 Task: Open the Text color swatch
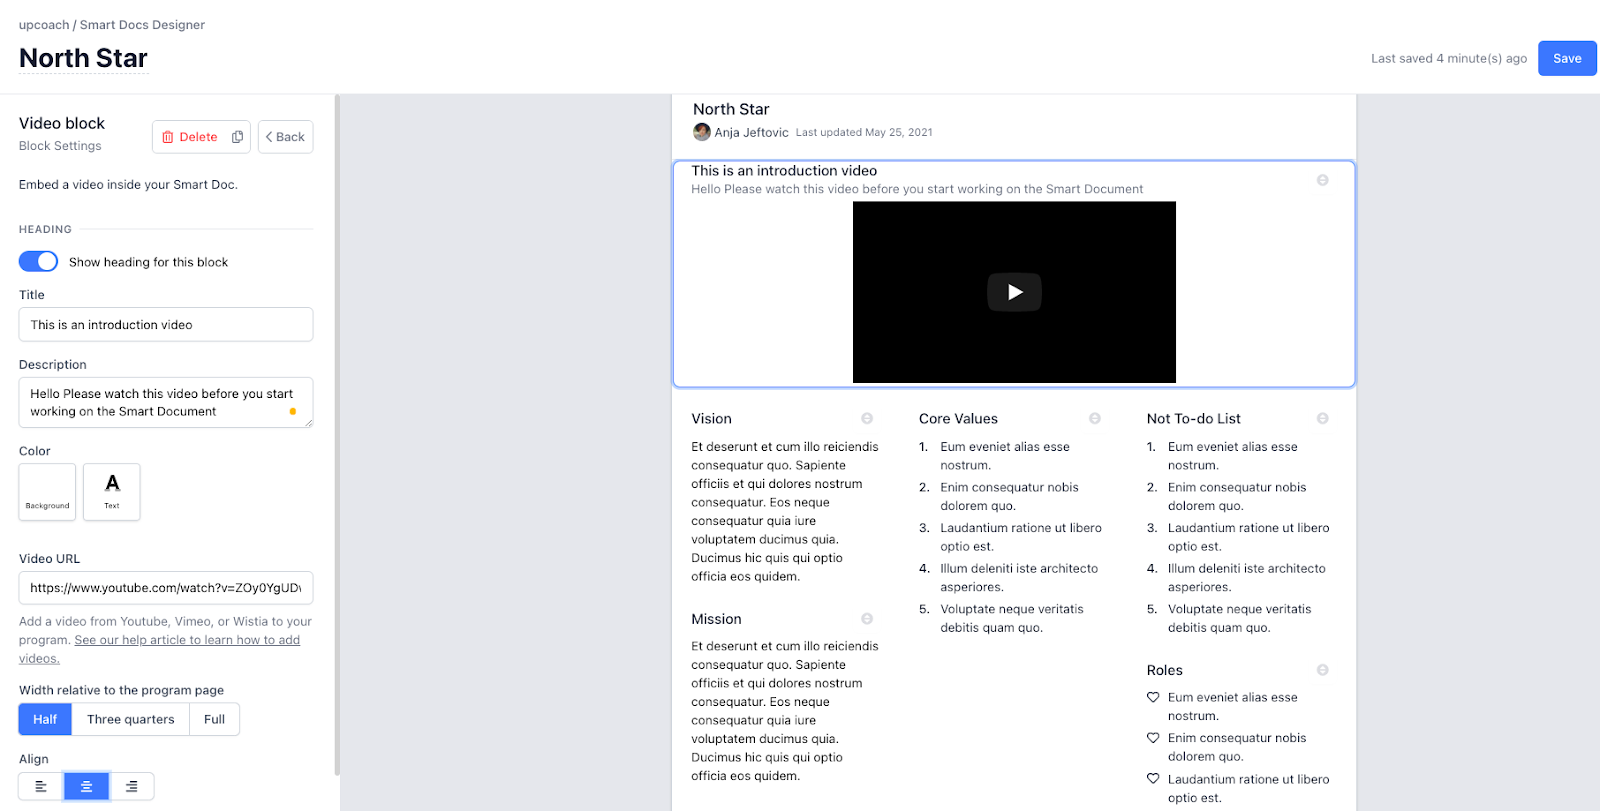112,492
